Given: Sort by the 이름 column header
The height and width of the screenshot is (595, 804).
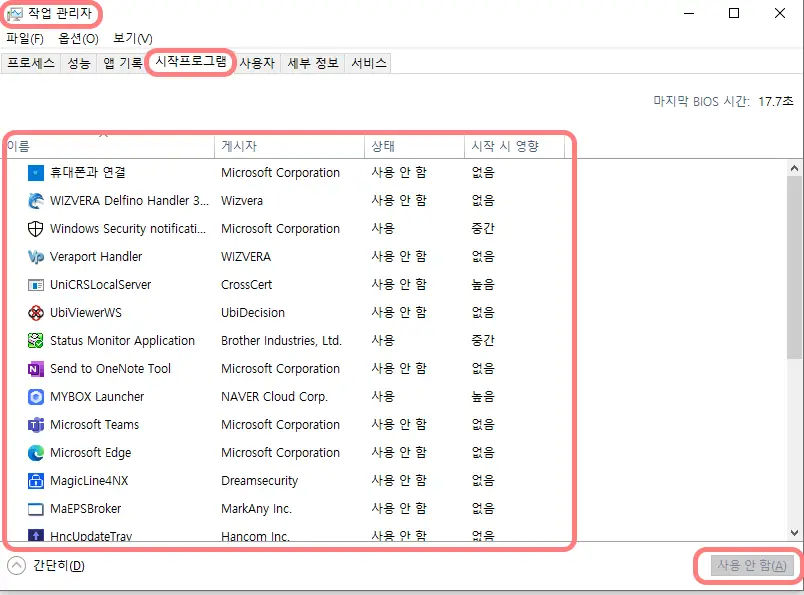Looking at the screenshot, I should pyautogui.click(x=110, y=146).
